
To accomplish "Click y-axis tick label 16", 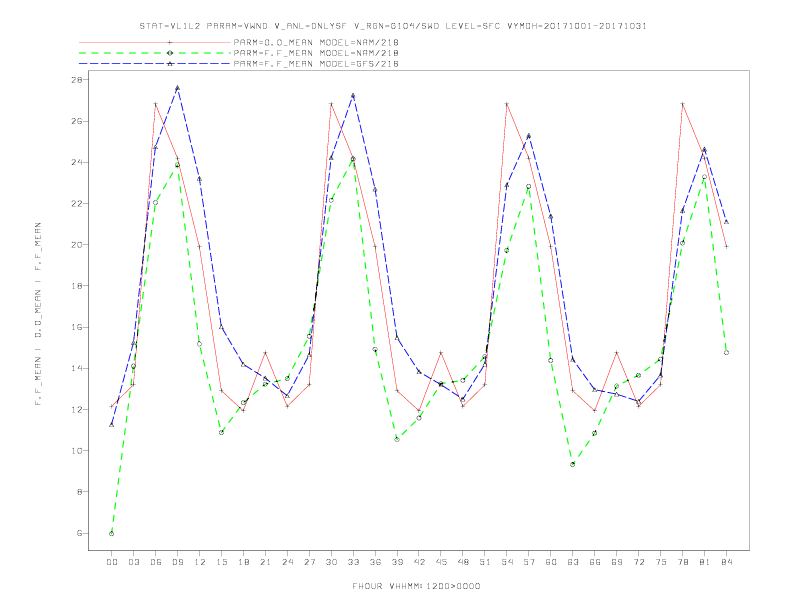I will (x=78, y=327).
